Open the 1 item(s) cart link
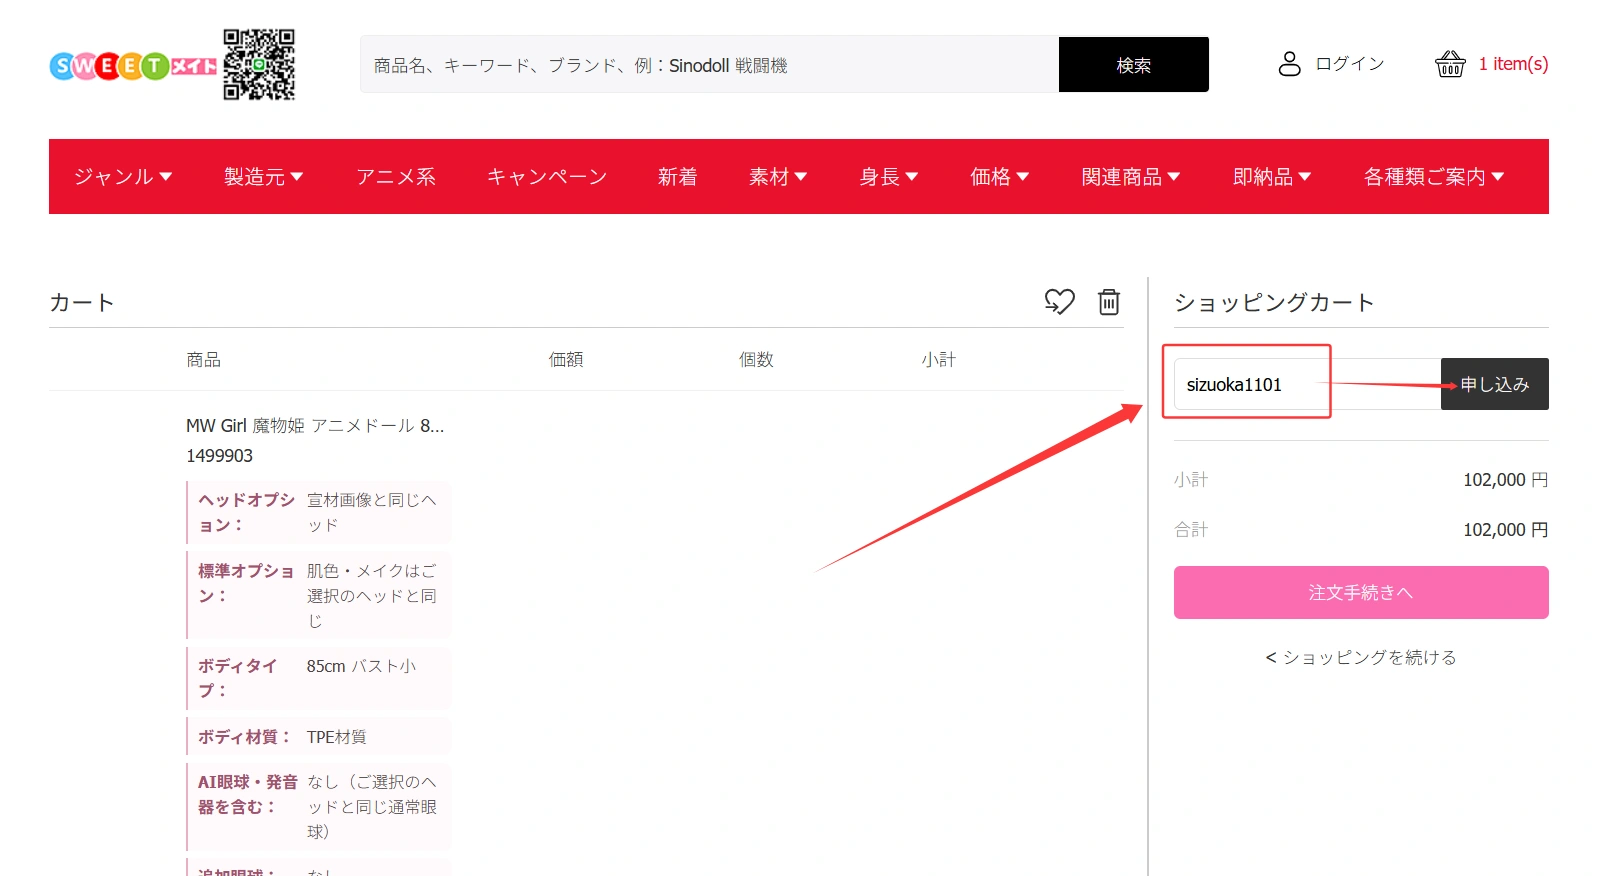 coord(1513,64)
